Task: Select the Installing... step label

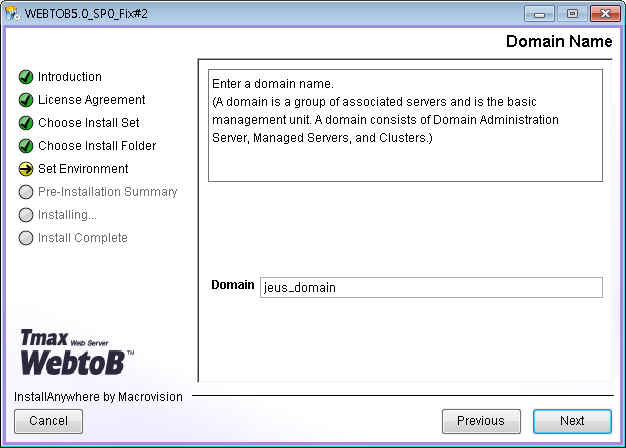Action: click(67, 215)
